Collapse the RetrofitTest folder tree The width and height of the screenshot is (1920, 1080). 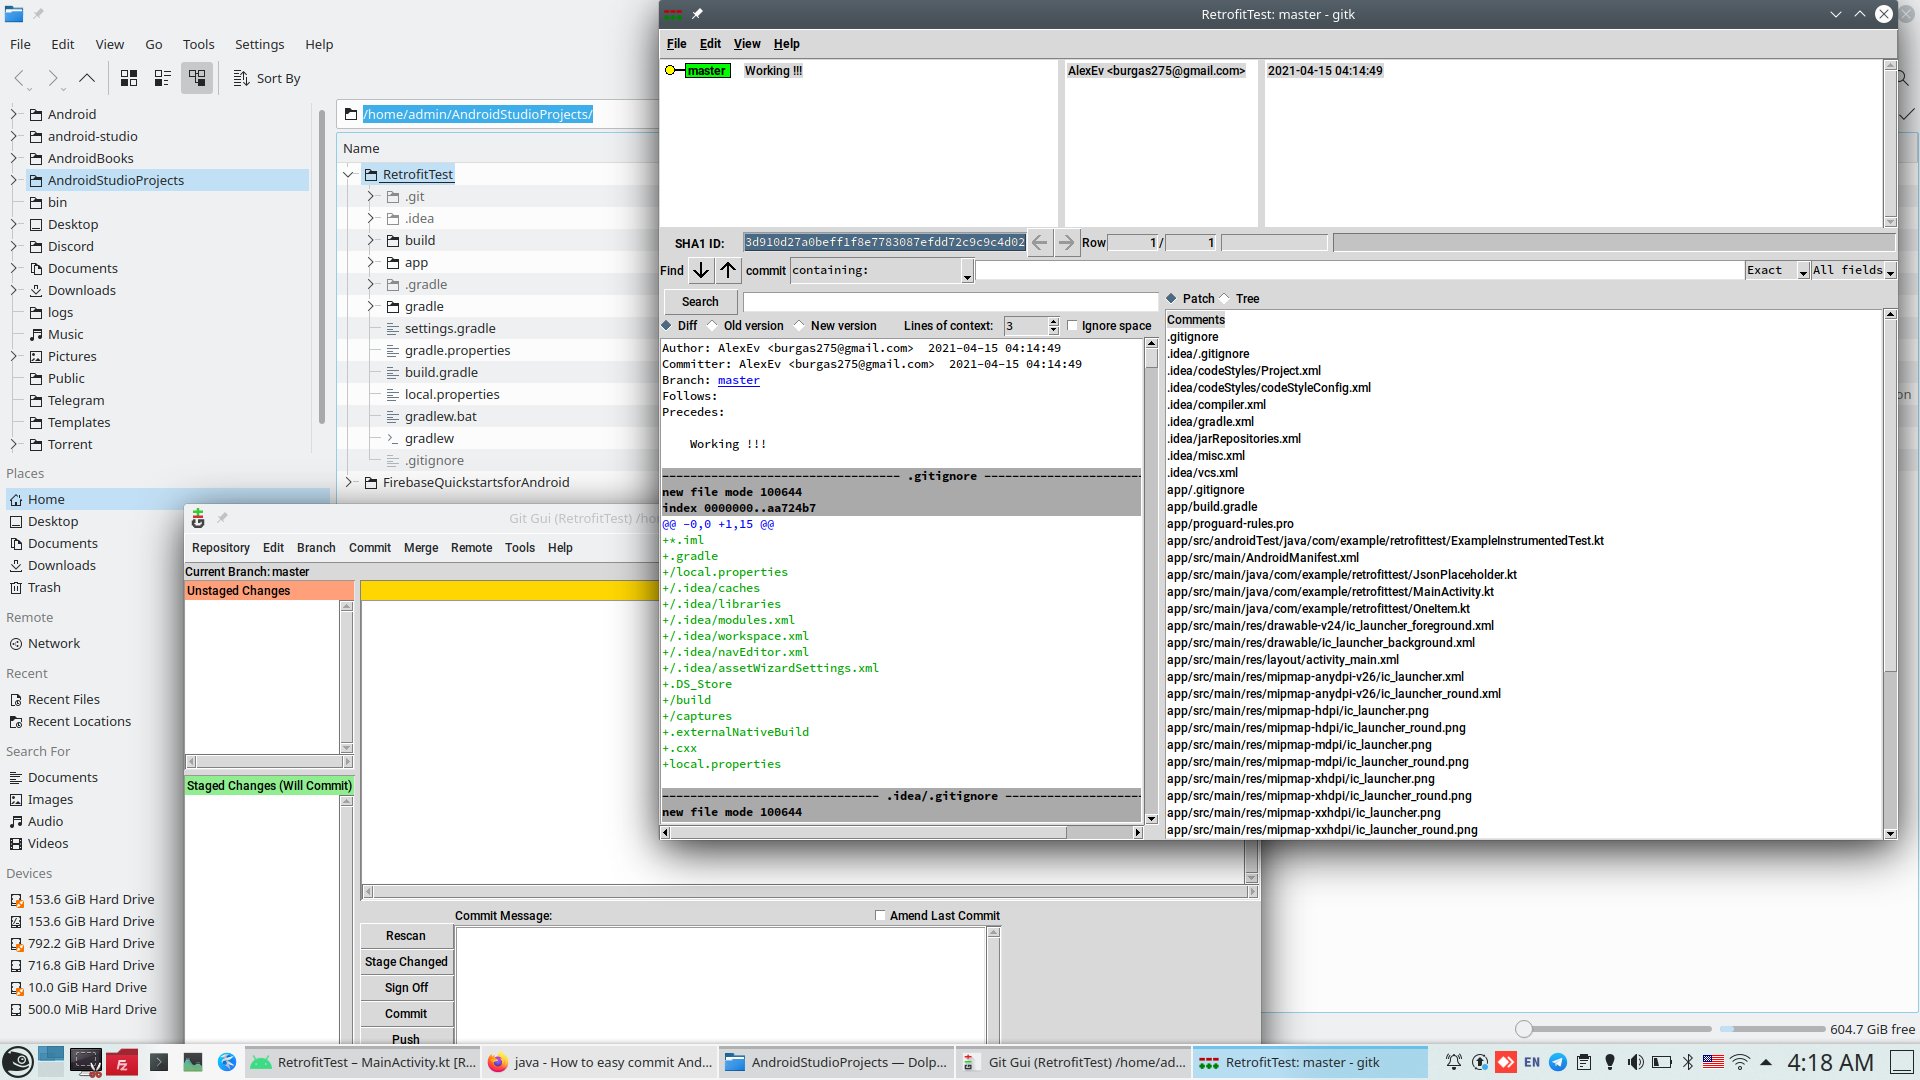(x=349, y=174)
